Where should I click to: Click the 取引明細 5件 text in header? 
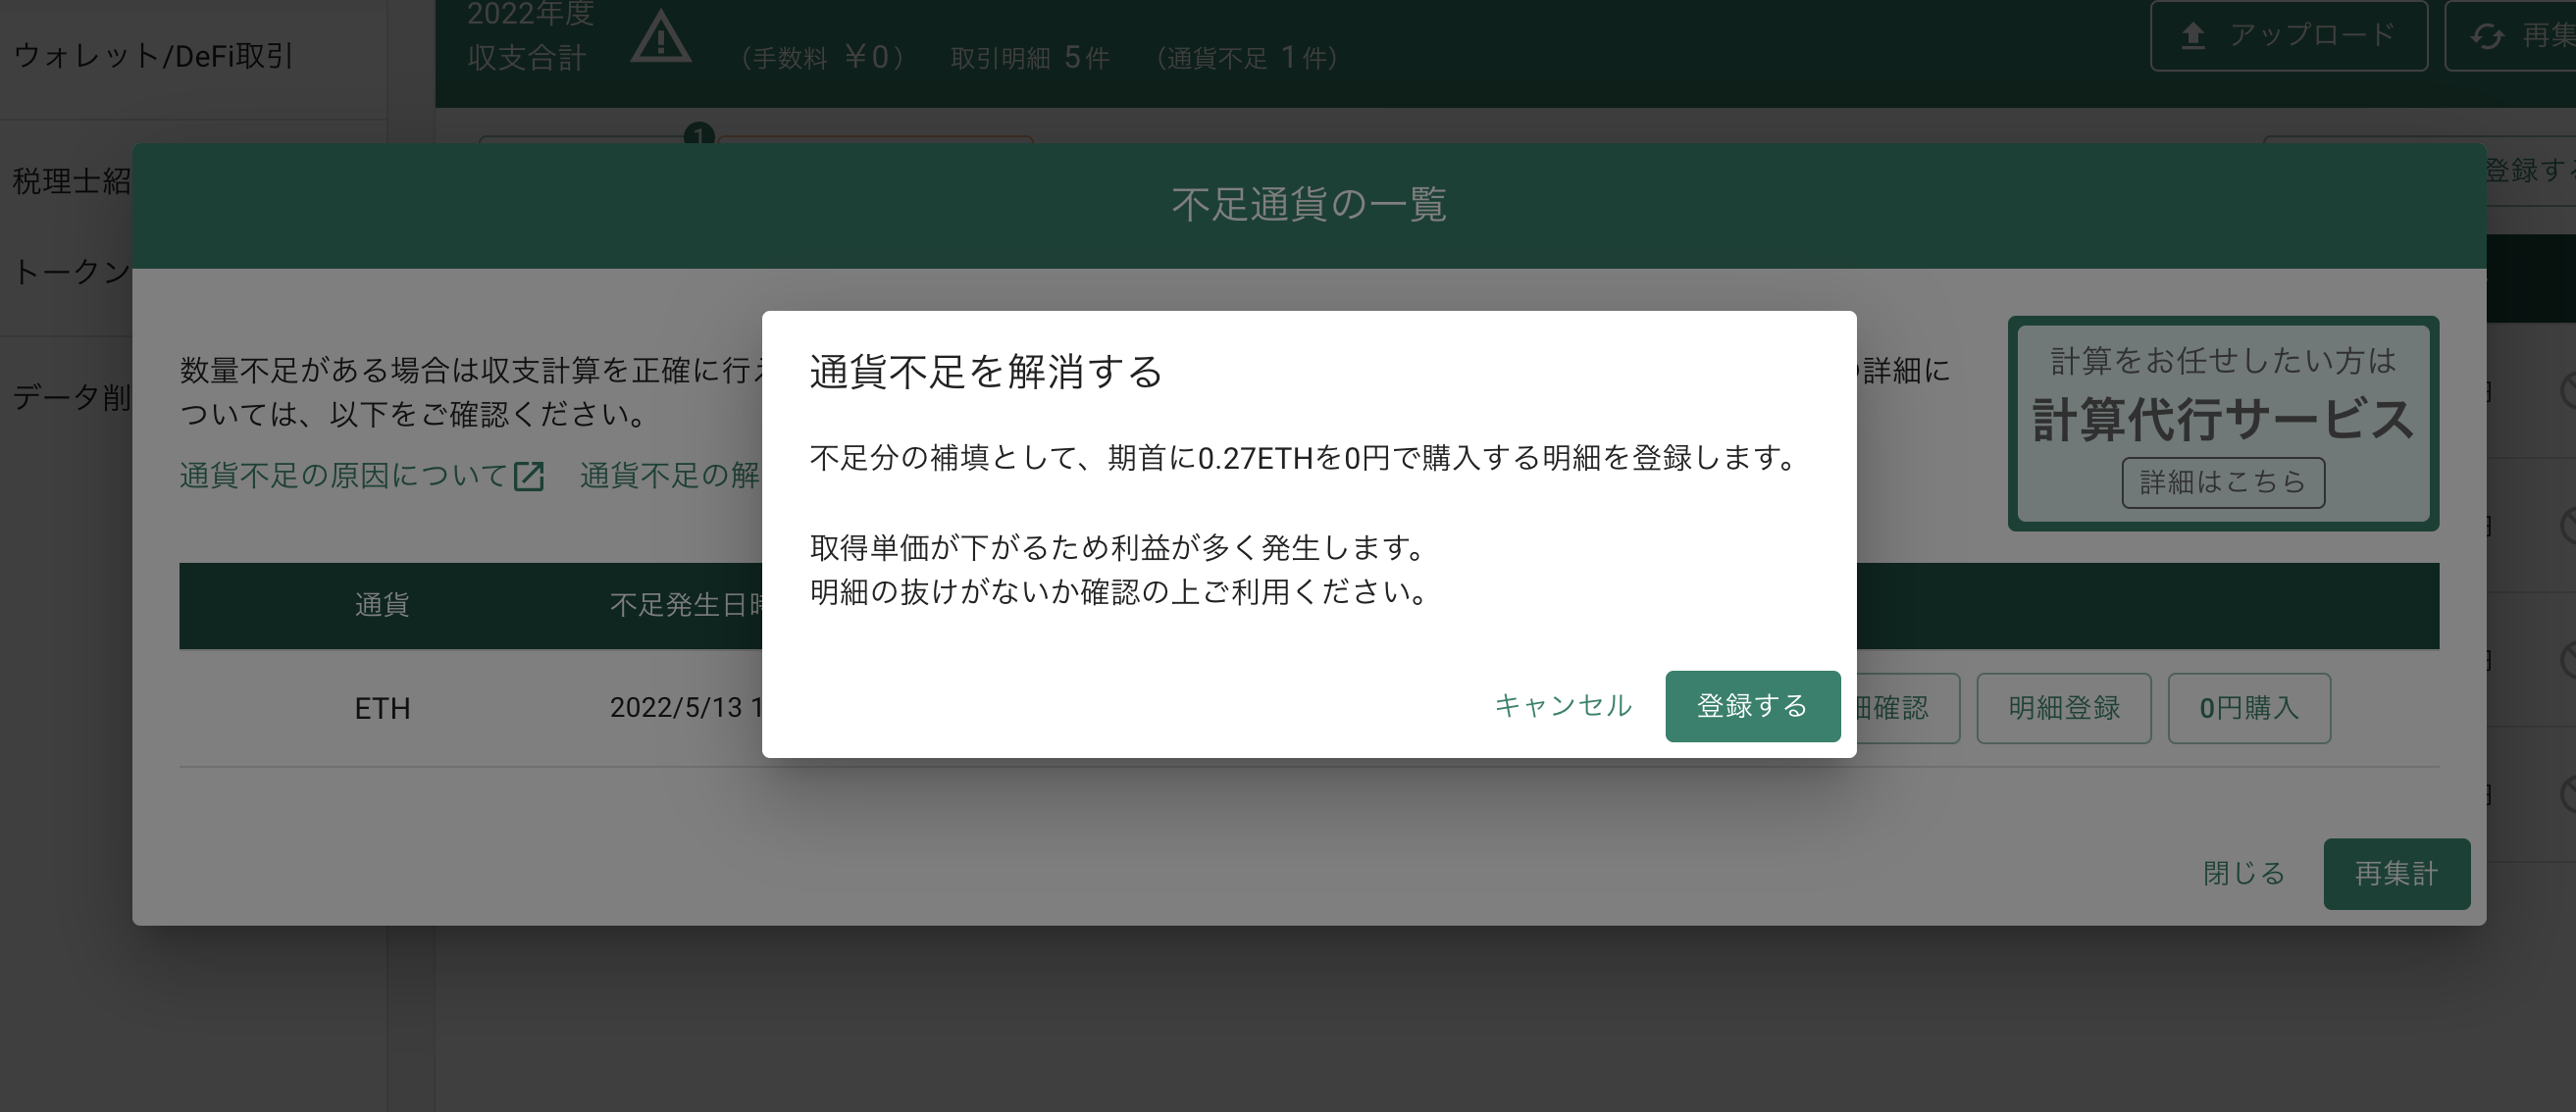tap(1030, 58)
